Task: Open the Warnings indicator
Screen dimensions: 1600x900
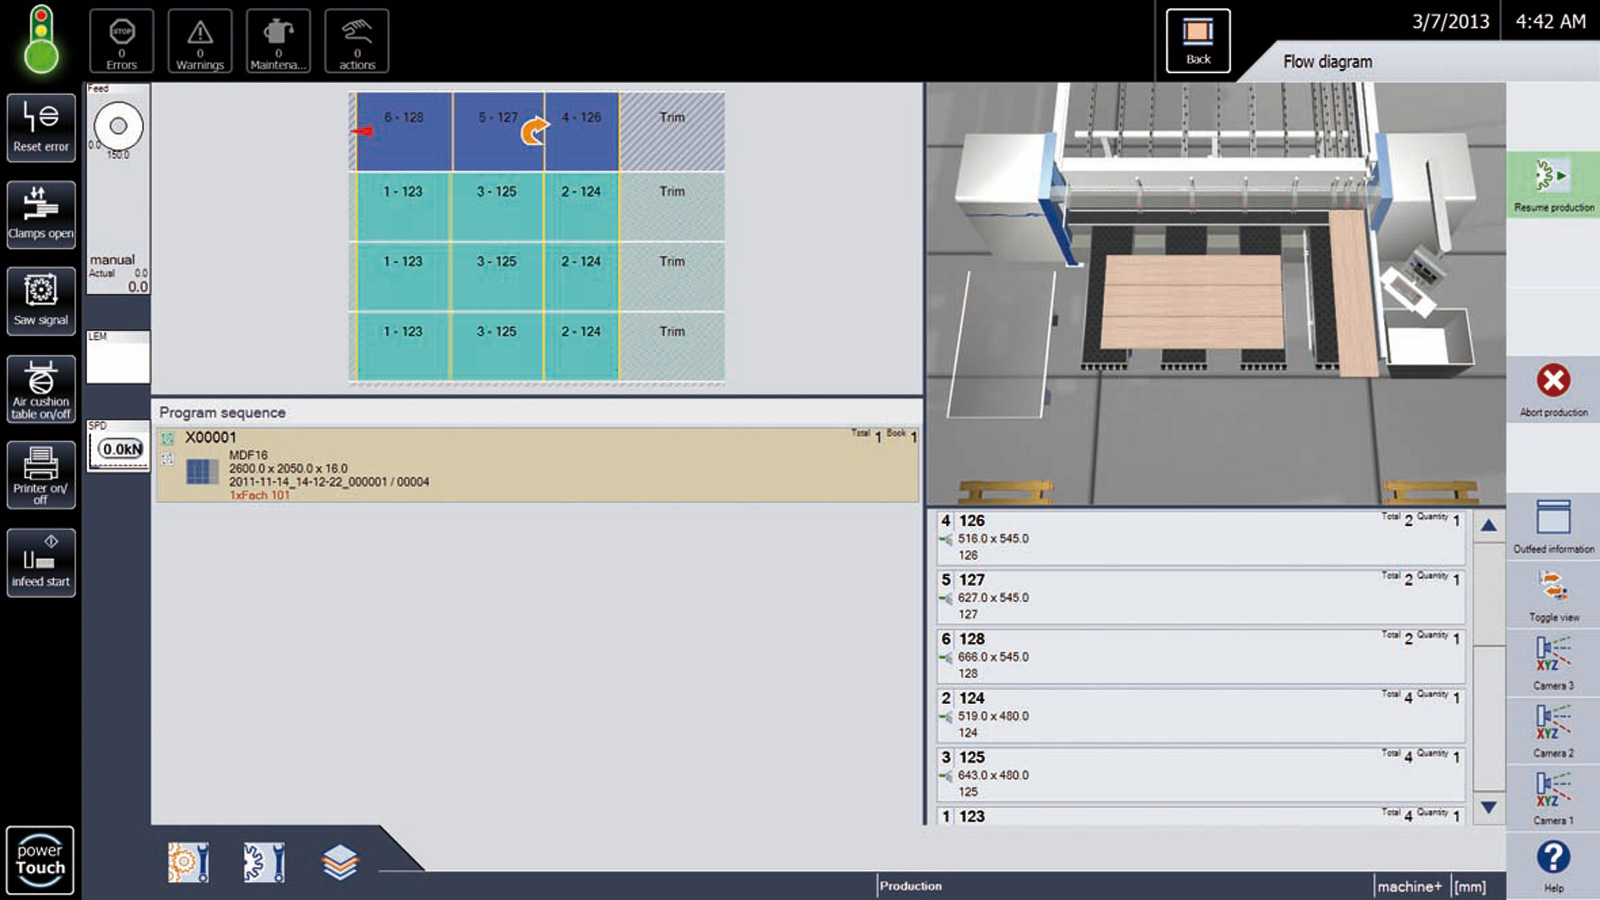Action: (x=200, y=41)
